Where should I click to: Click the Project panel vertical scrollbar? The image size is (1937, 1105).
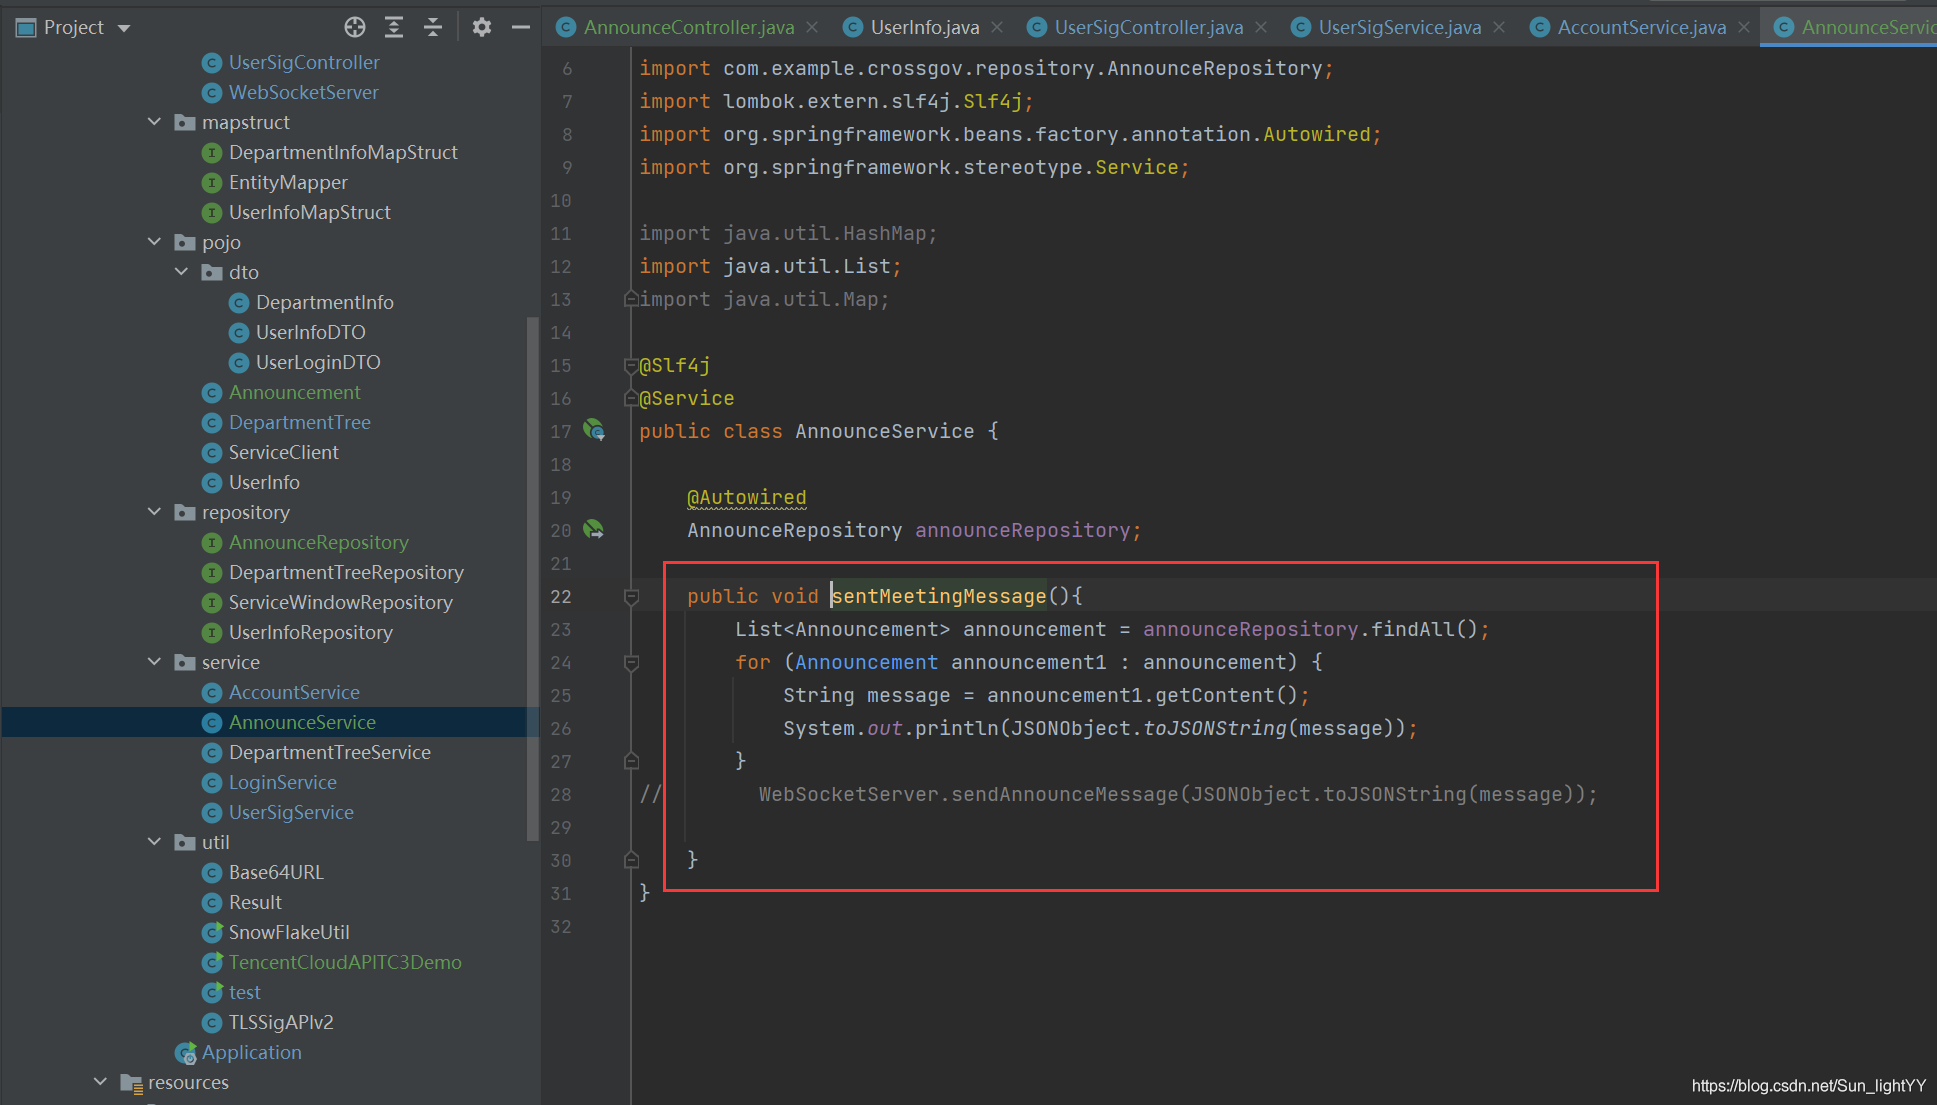coord(532,580)
